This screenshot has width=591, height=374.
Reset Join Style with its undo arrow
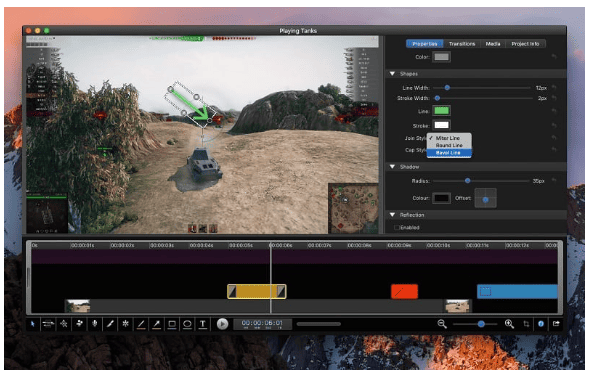coord(554,138)
